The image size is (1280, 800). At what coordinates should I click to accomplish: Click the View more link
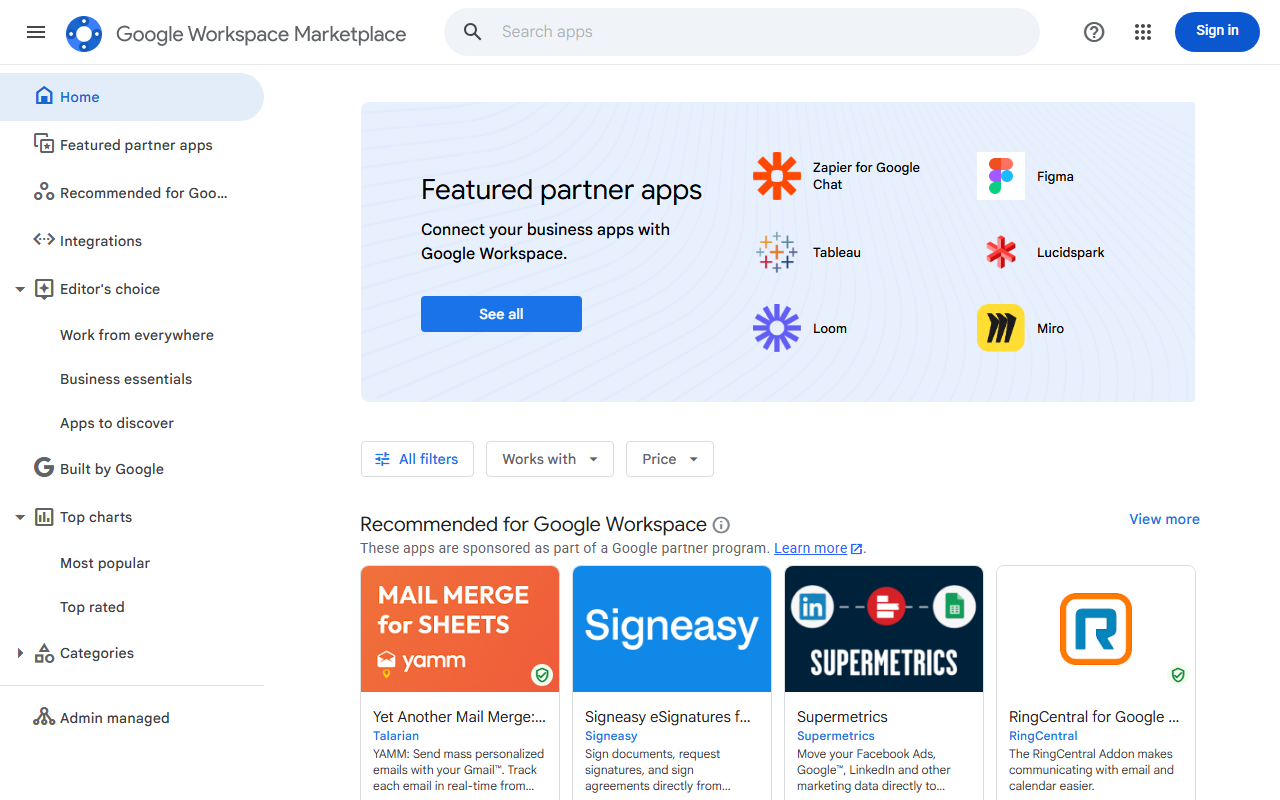pyautogui.click(x=1164, y=519)
